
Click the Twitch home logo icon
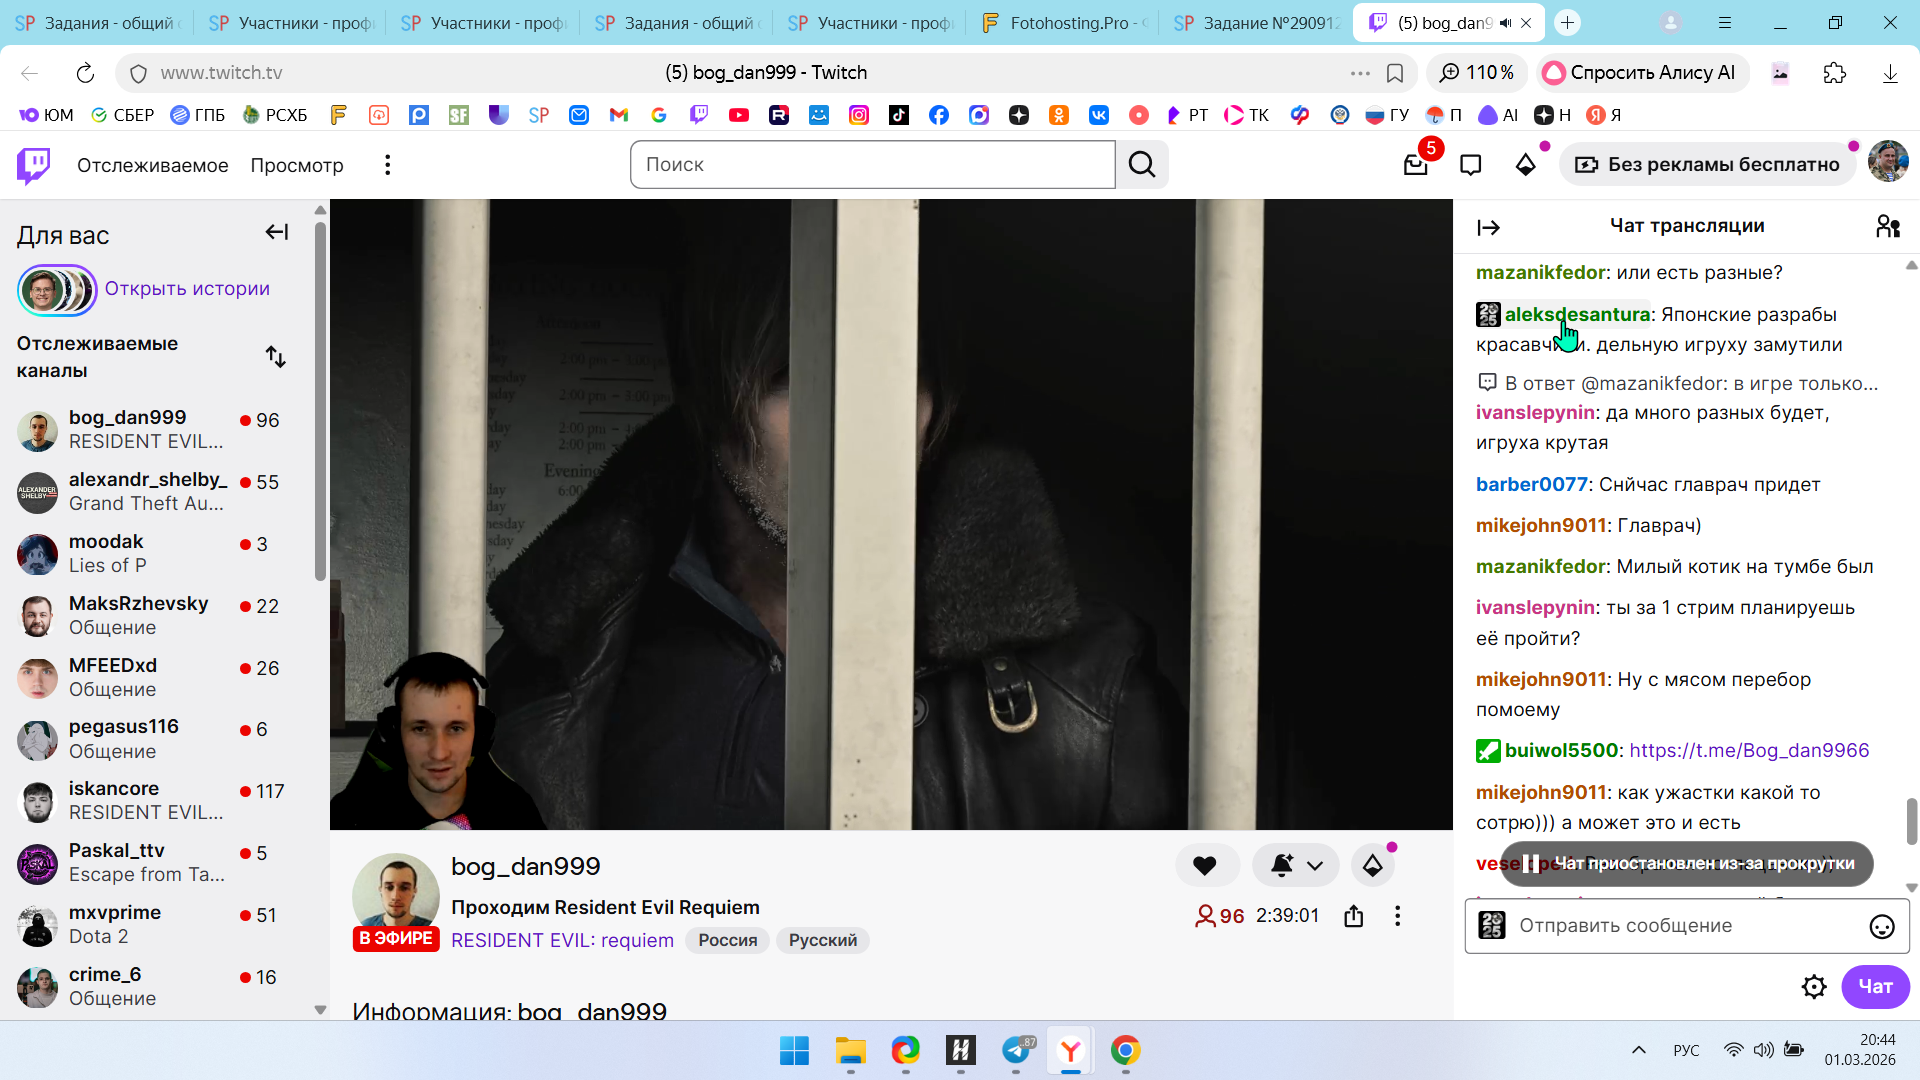pyautogui.click(x=33, y=165)
